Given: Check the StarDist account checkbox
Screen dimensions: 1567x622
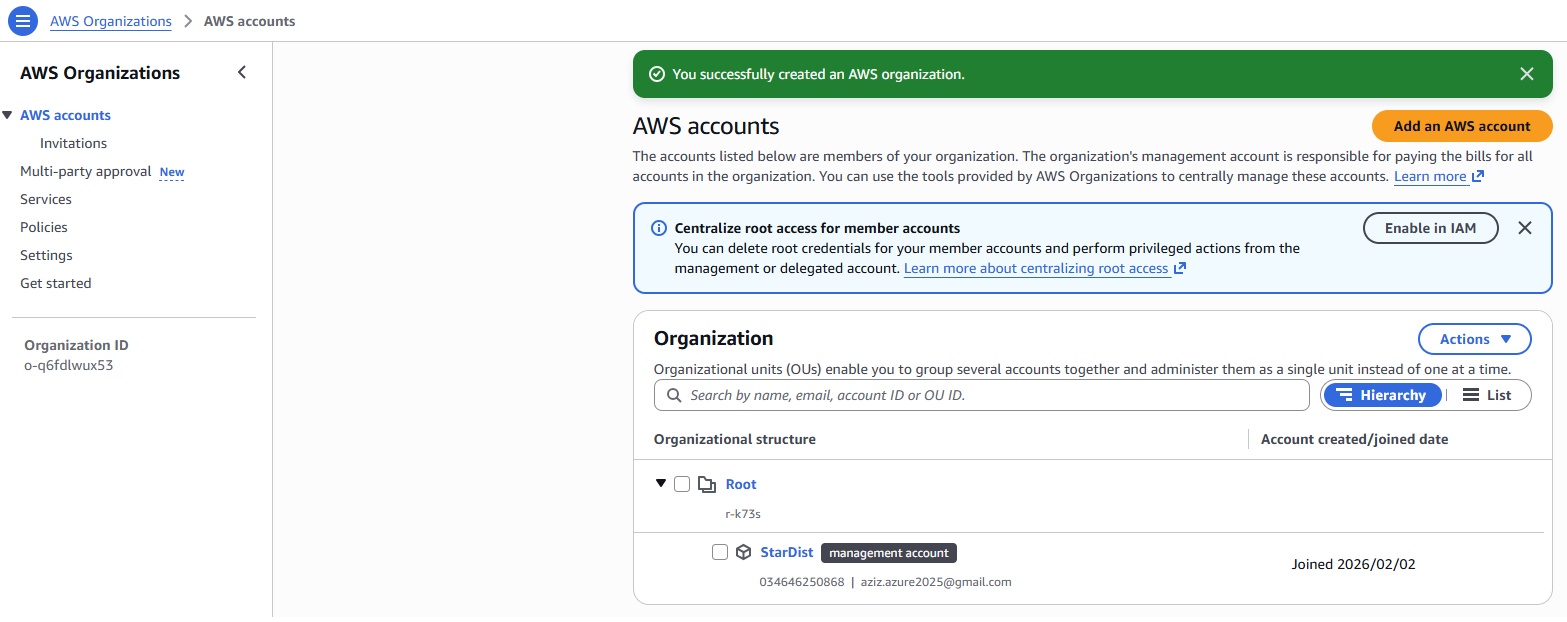Looking at the screenshot, I should [720, 552].
